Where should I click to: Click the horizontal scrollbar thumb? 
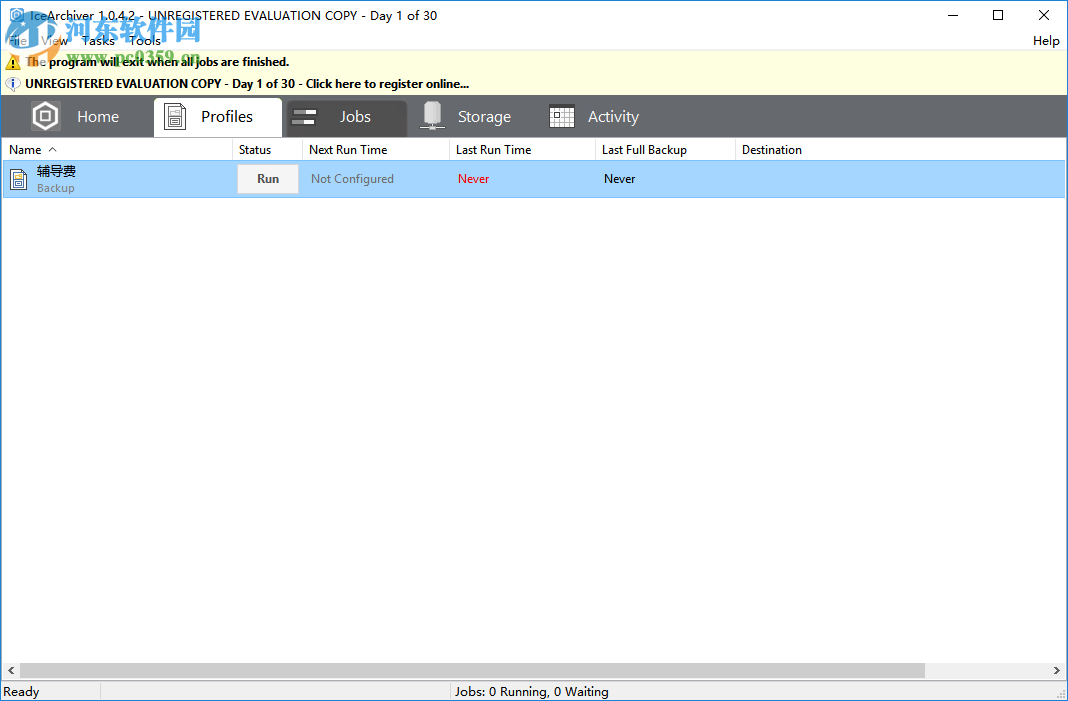click(x=472, y=670)
